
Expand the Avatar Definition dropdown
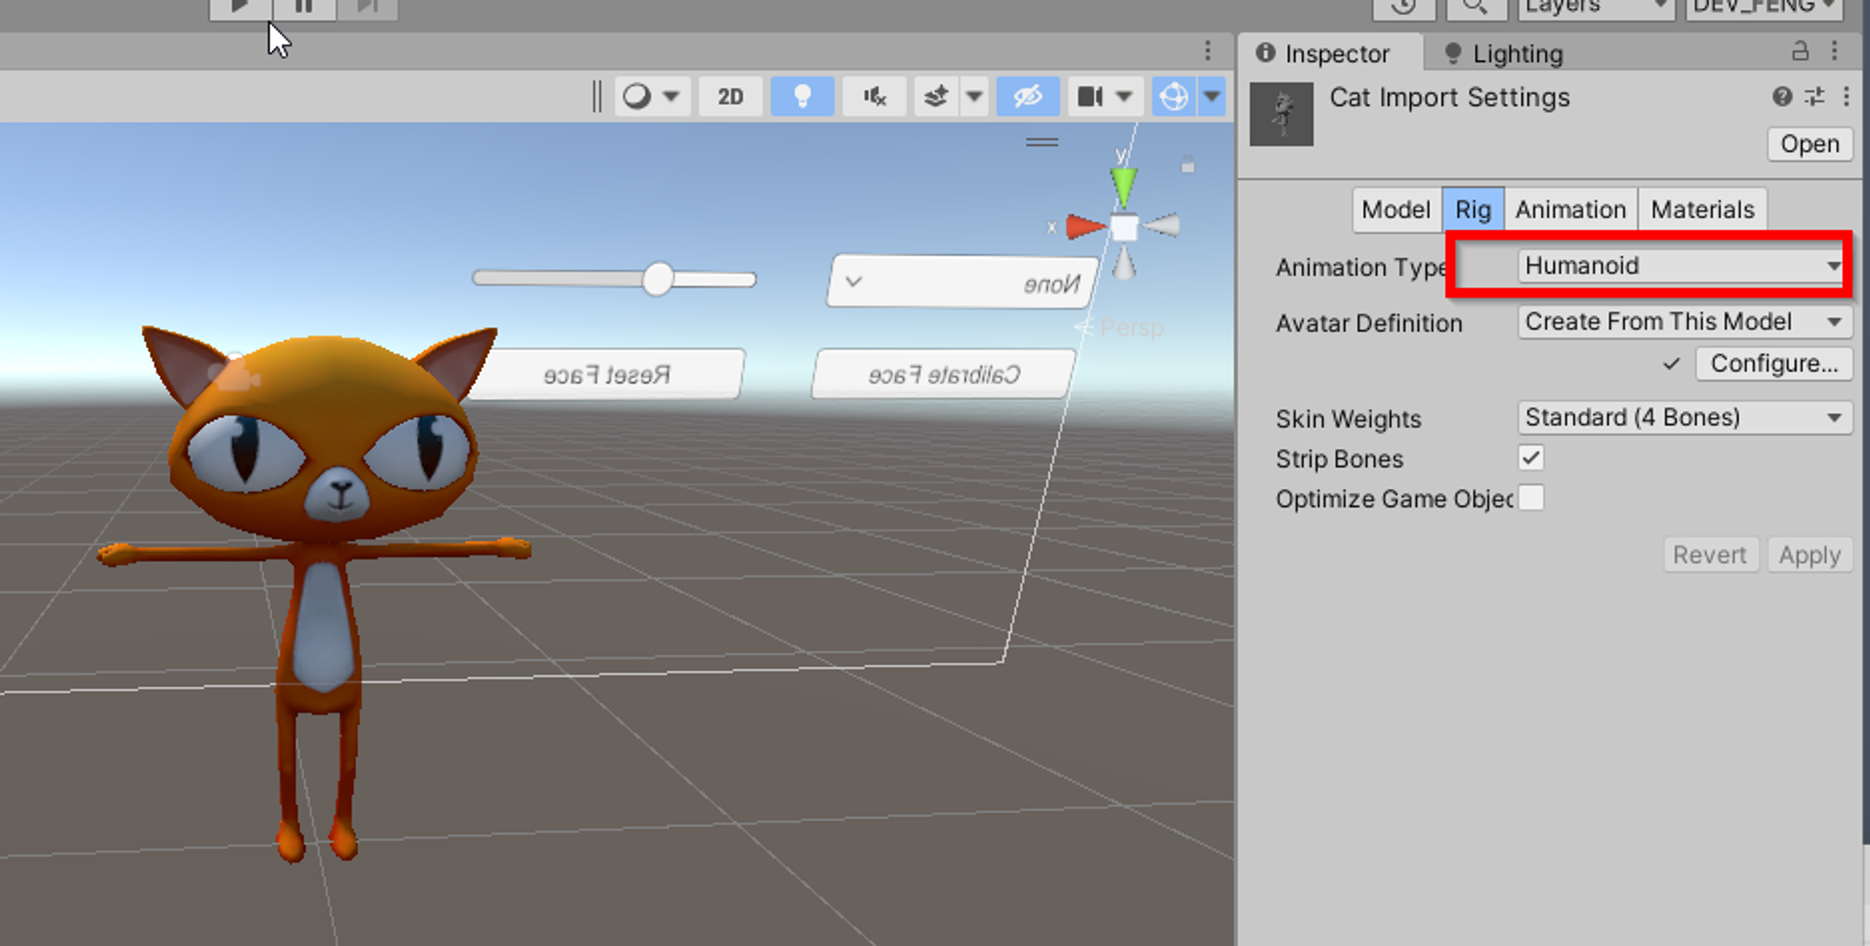(x=1684, y=322)
